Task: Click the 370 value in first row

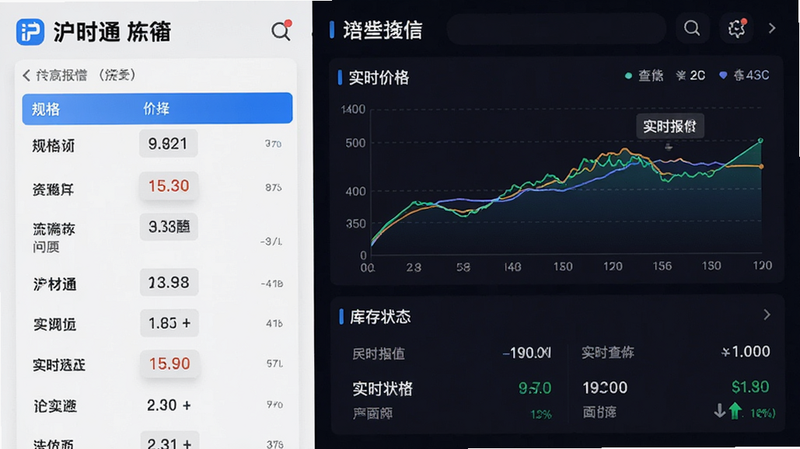Action: point(273,144)
